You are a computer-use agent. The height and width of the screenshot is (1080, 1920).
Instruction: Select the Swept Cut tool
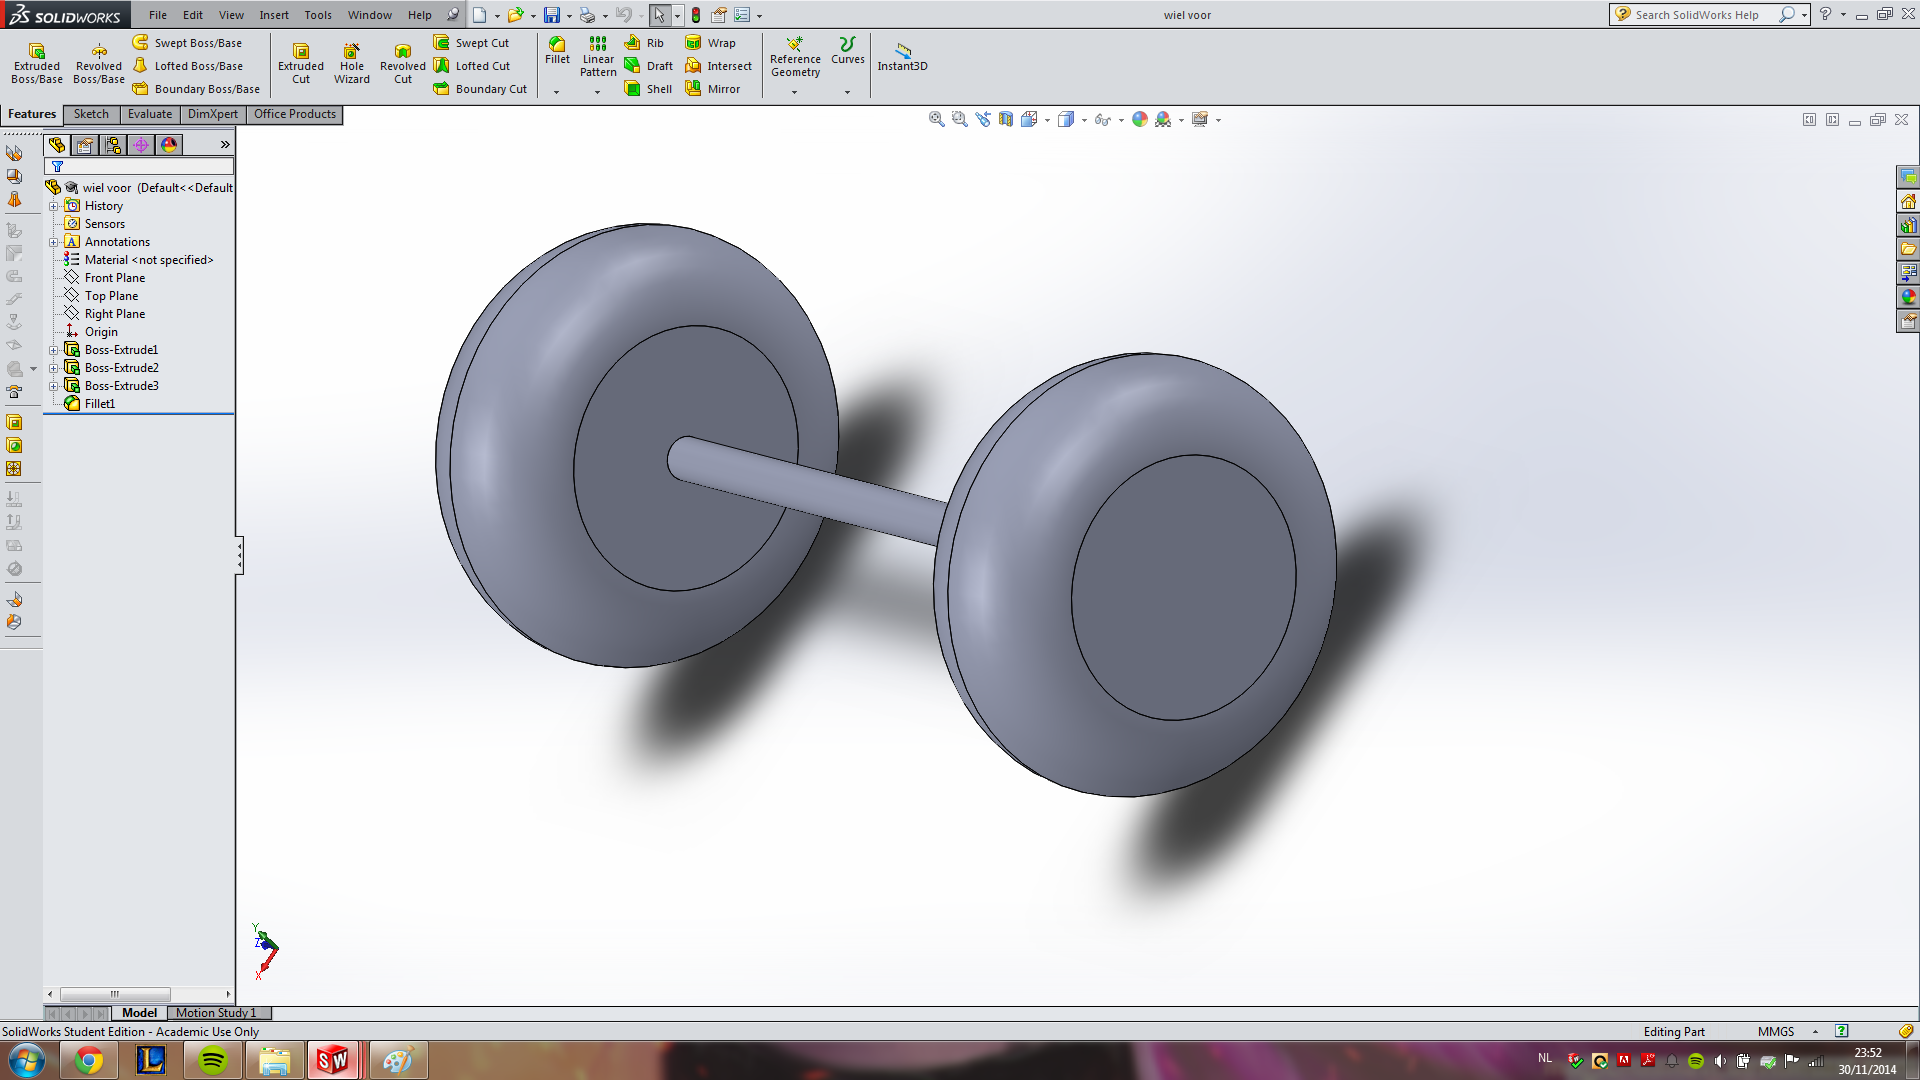tap(471, 42)
